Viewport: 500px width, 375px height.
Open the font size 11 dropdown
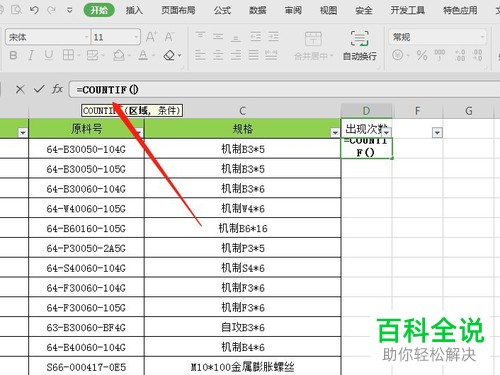(136, 37)
